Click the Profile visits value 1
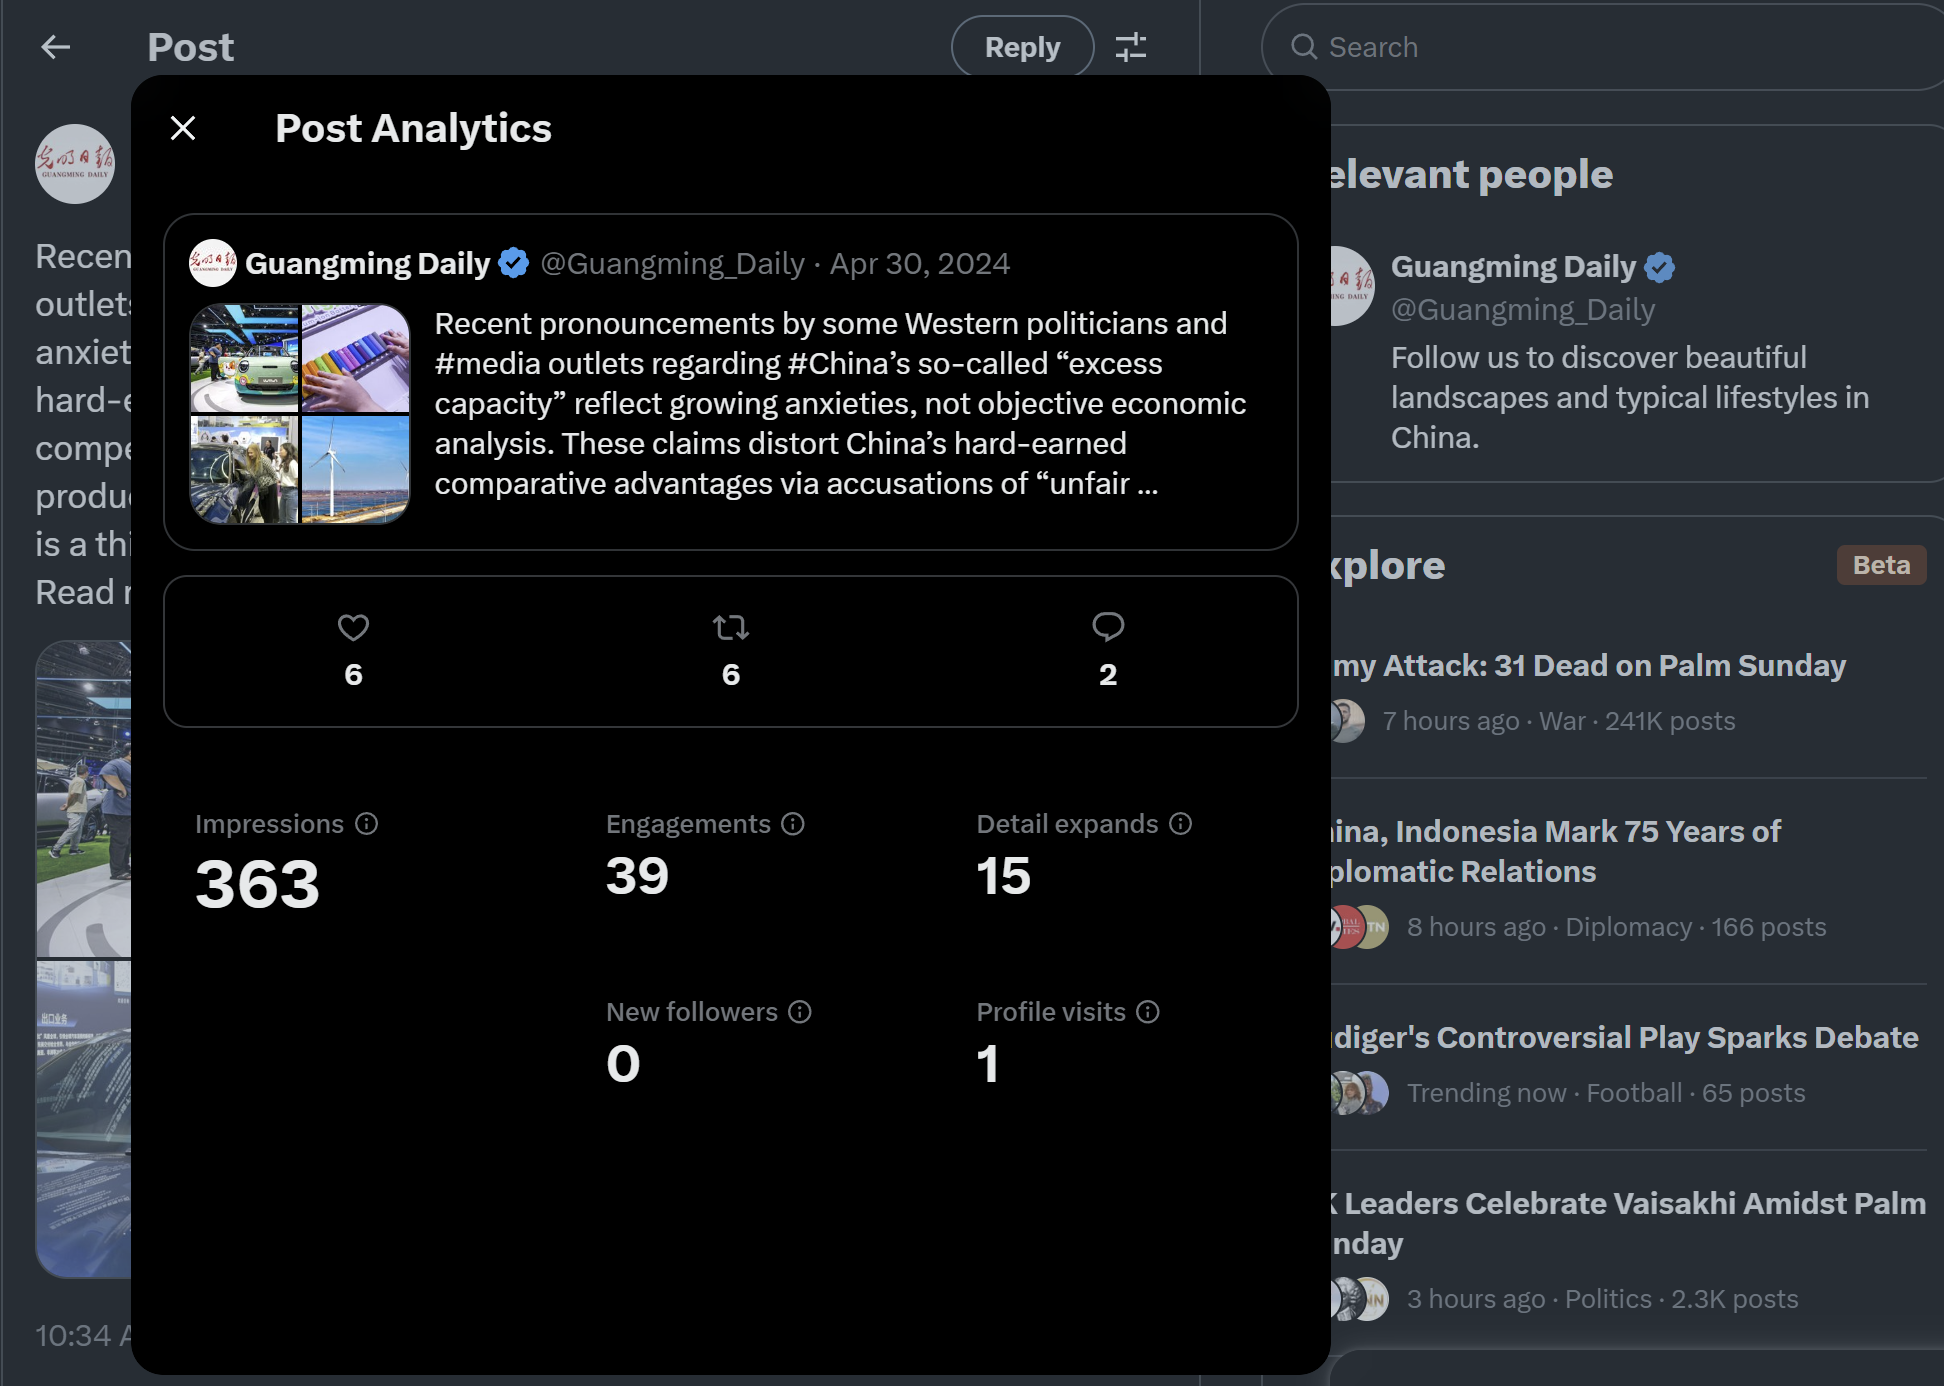1944x1386 pixels. coord(988,1064)
